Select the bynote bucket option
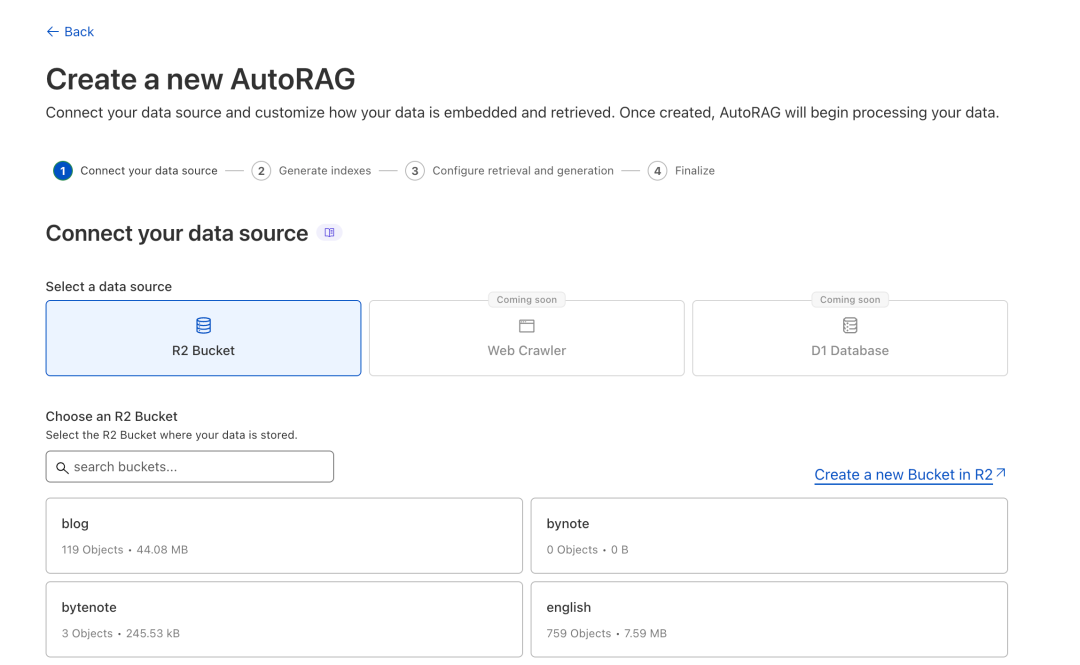1080x665 pixels. 768,535
